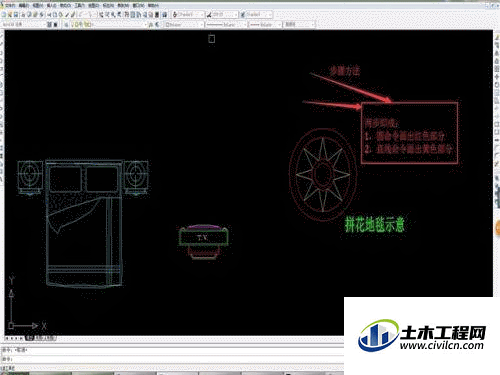Screen dimensions: 500x375
Task: Click in the command line input field
Action: tap(173, 359)
